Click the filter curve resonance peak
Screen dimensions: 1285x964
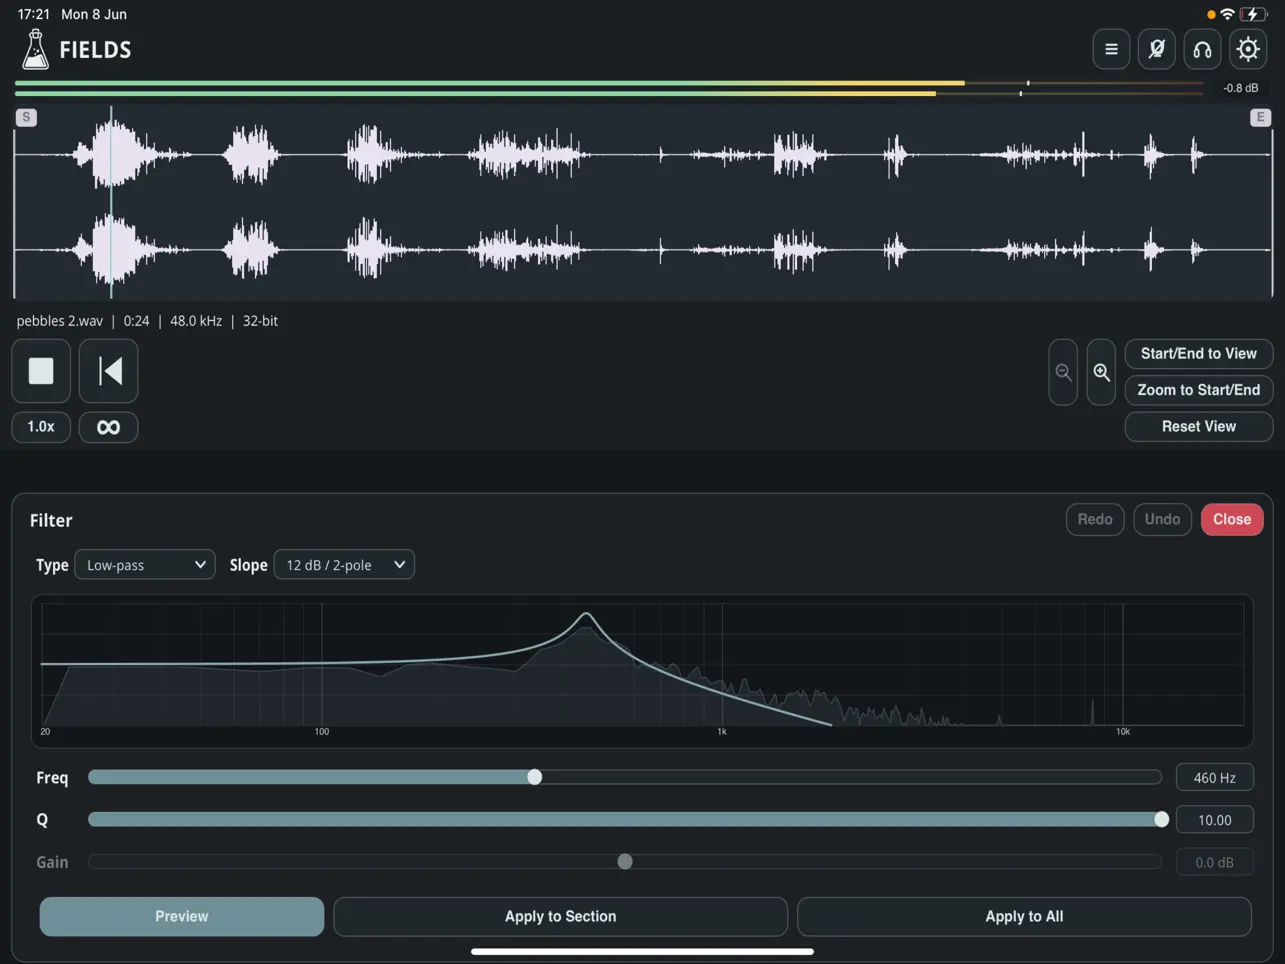click(x=586, y=615)
